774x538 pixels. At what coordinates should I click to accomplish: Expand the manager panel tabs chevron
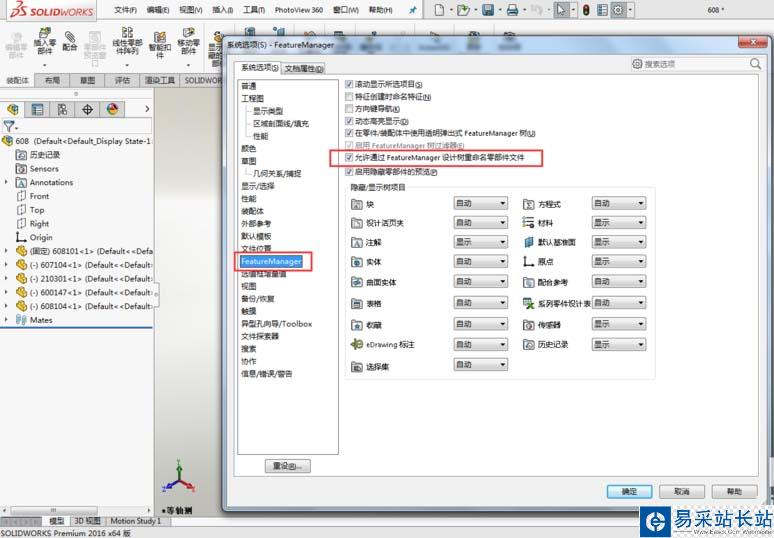point(147,109)
